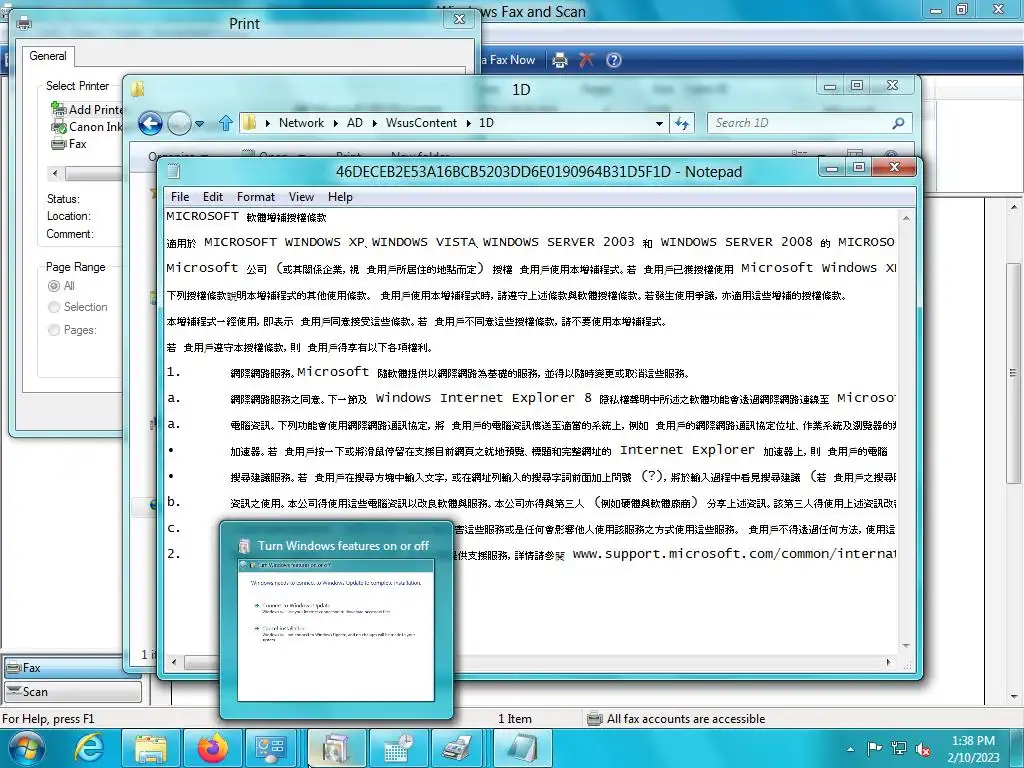Screen dimensions: 1024x768
Task: Click Up arrow in Explorer navigation
Action: [x=225, y=123]
